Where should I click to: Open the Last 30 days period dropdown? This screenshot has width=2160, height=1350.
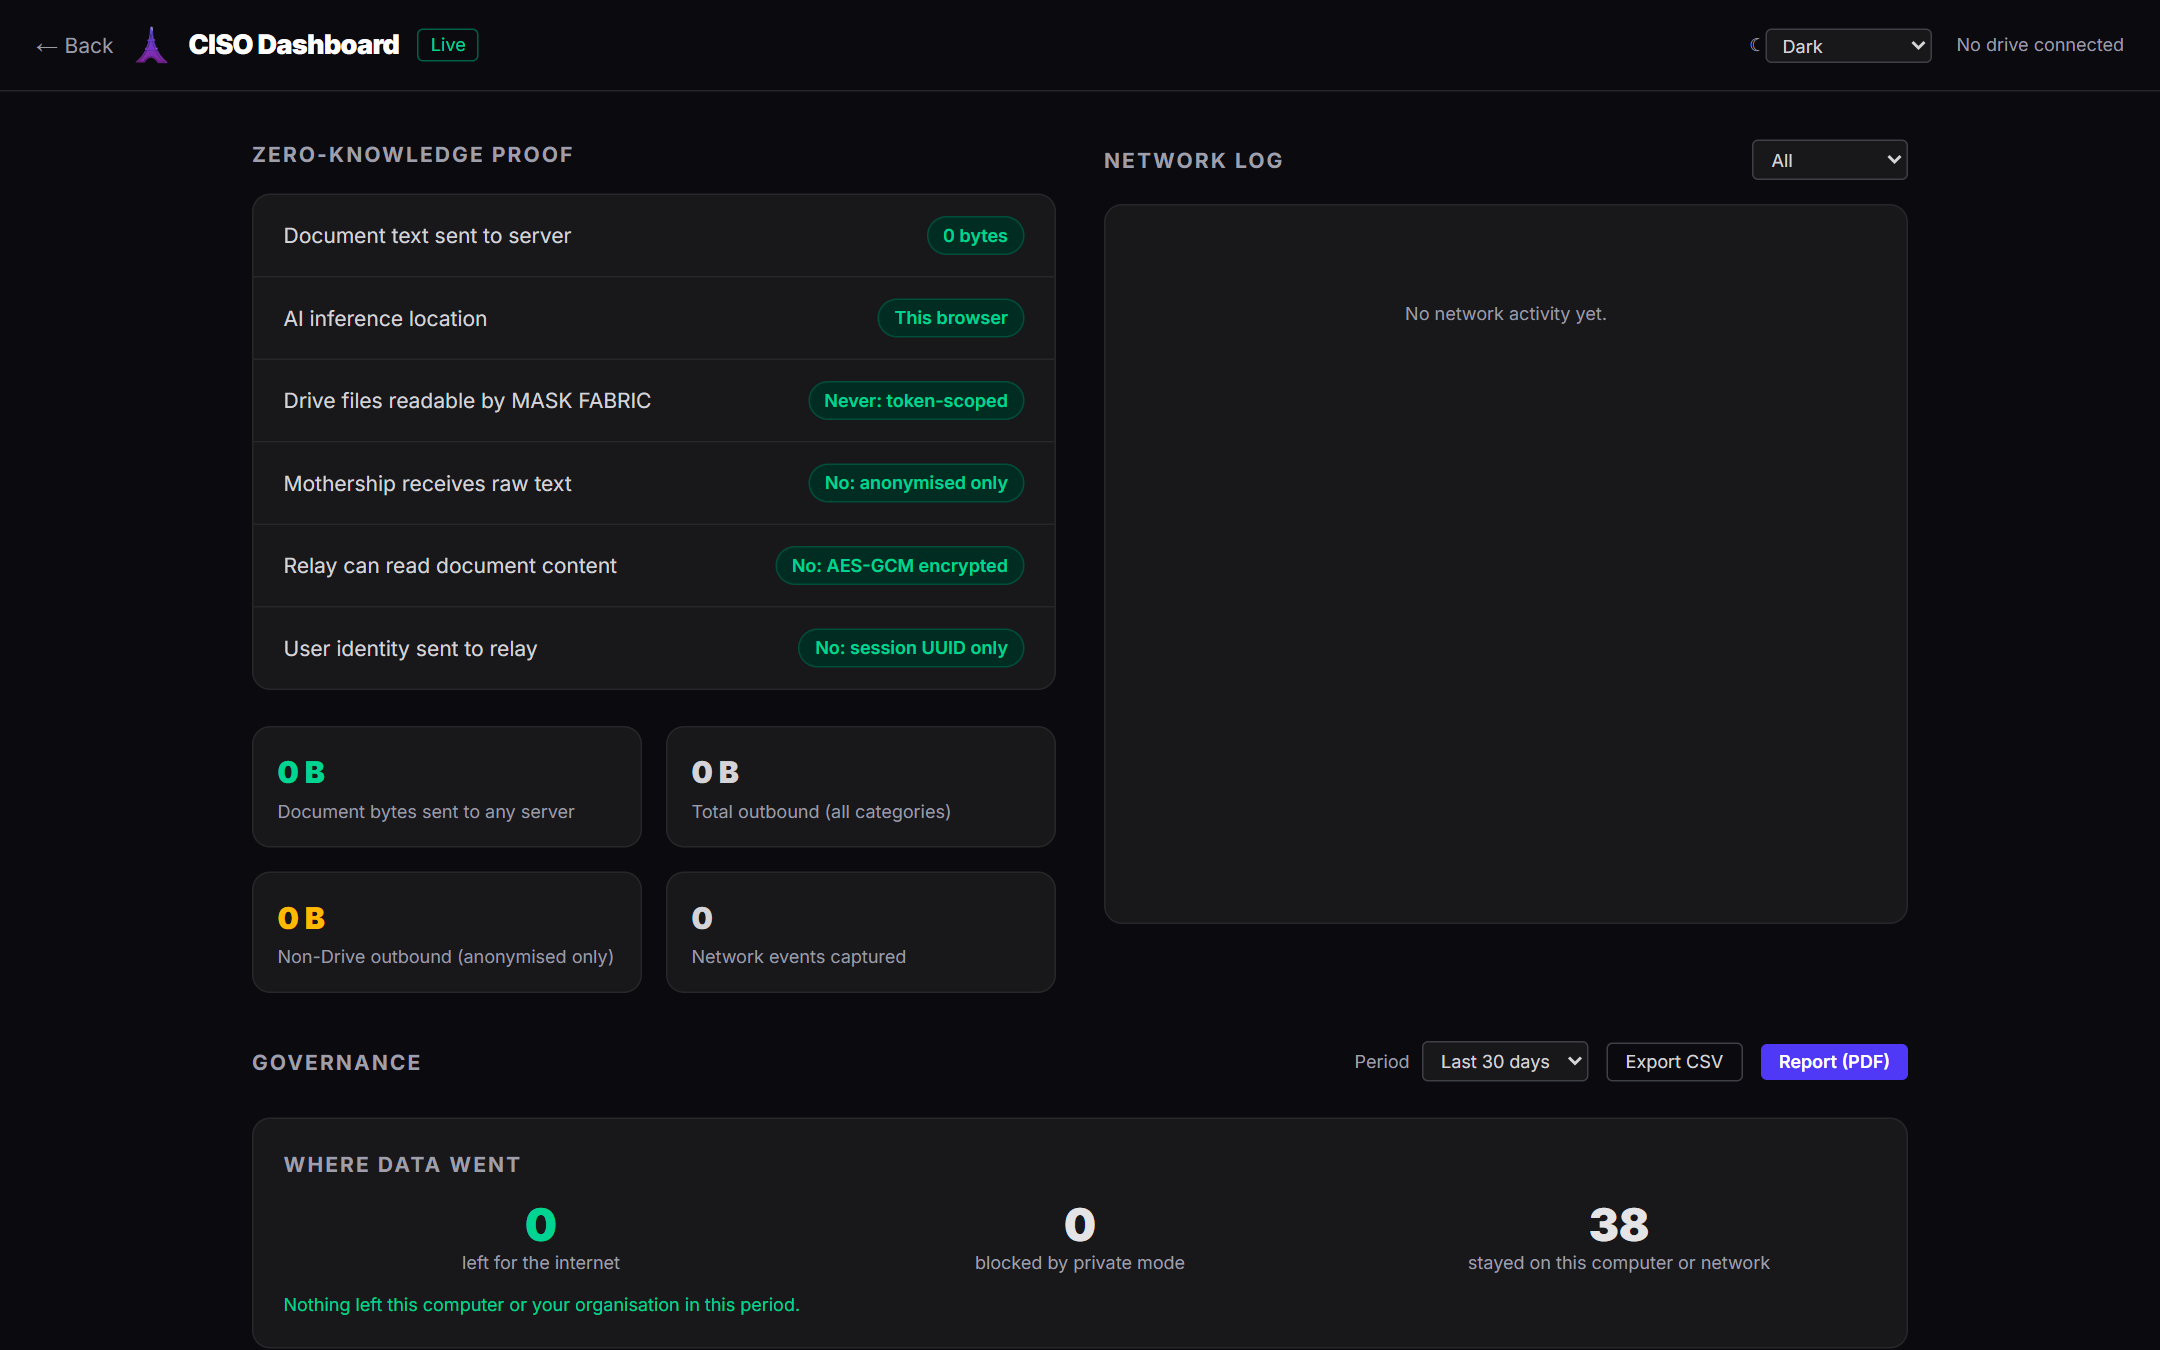click(x=1505, y=1062)
